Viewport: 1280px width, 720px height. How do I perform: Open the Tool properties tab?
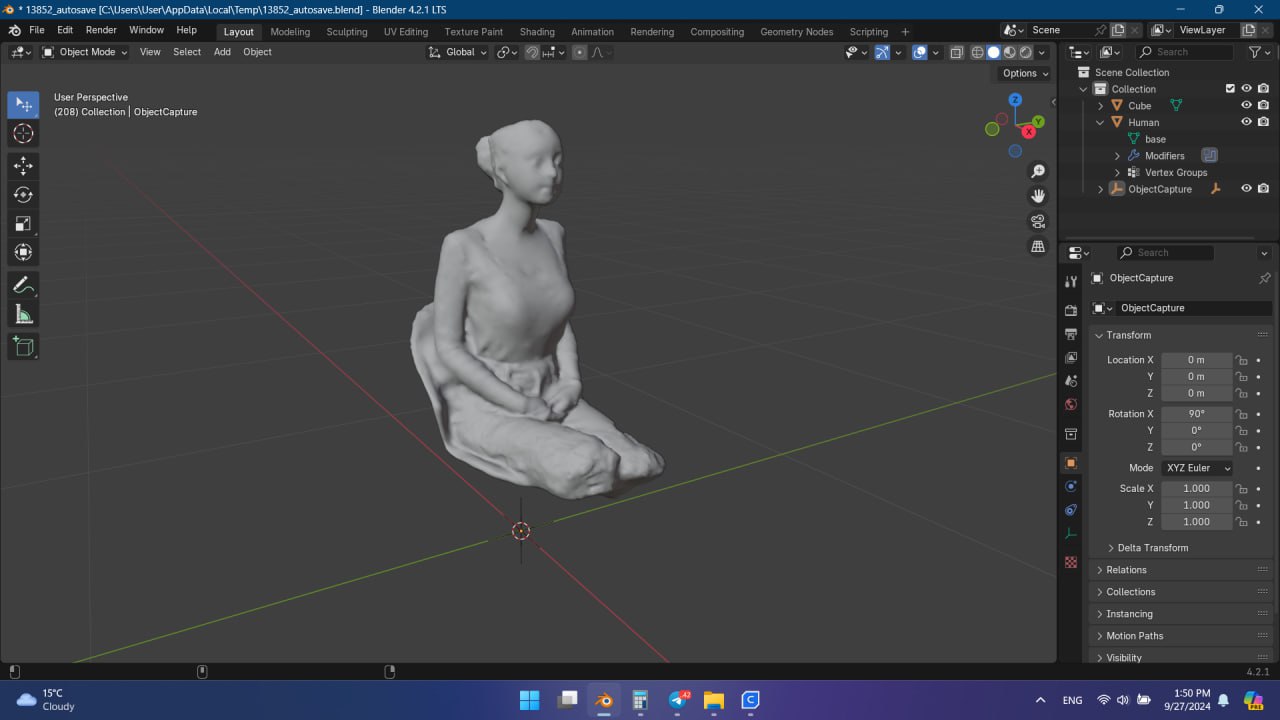tap(1071, 282)
